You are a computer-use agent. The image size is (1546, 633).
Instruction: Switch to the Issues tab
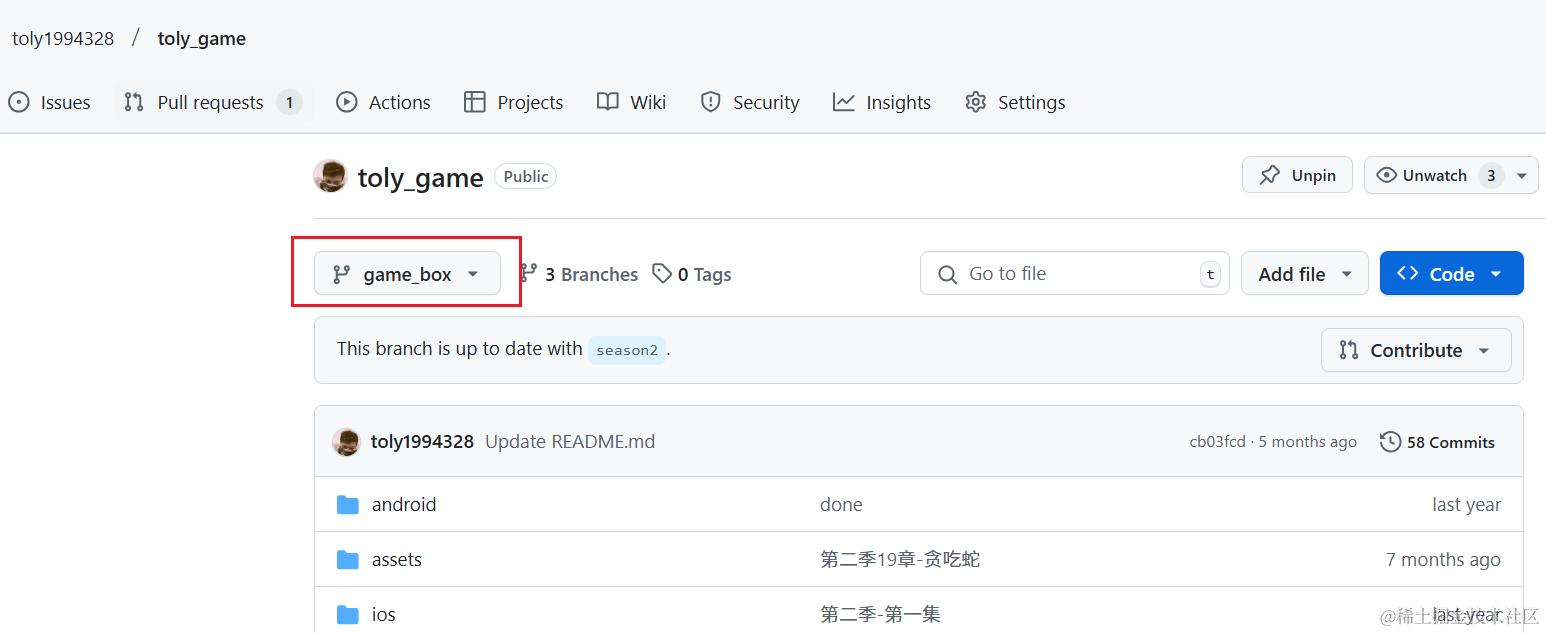pyautogui.click(x=49, y=102)
